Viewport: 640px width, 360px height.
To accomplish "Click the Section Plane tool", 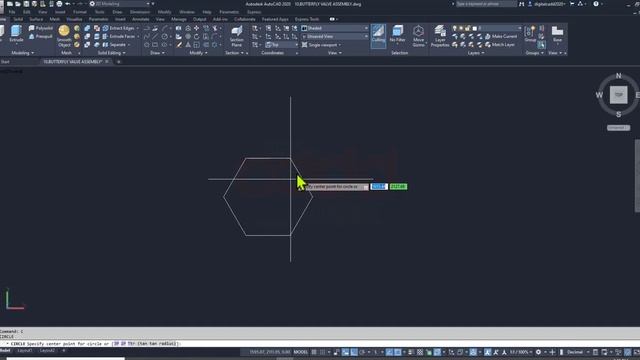I will click(x=237, y=36).
